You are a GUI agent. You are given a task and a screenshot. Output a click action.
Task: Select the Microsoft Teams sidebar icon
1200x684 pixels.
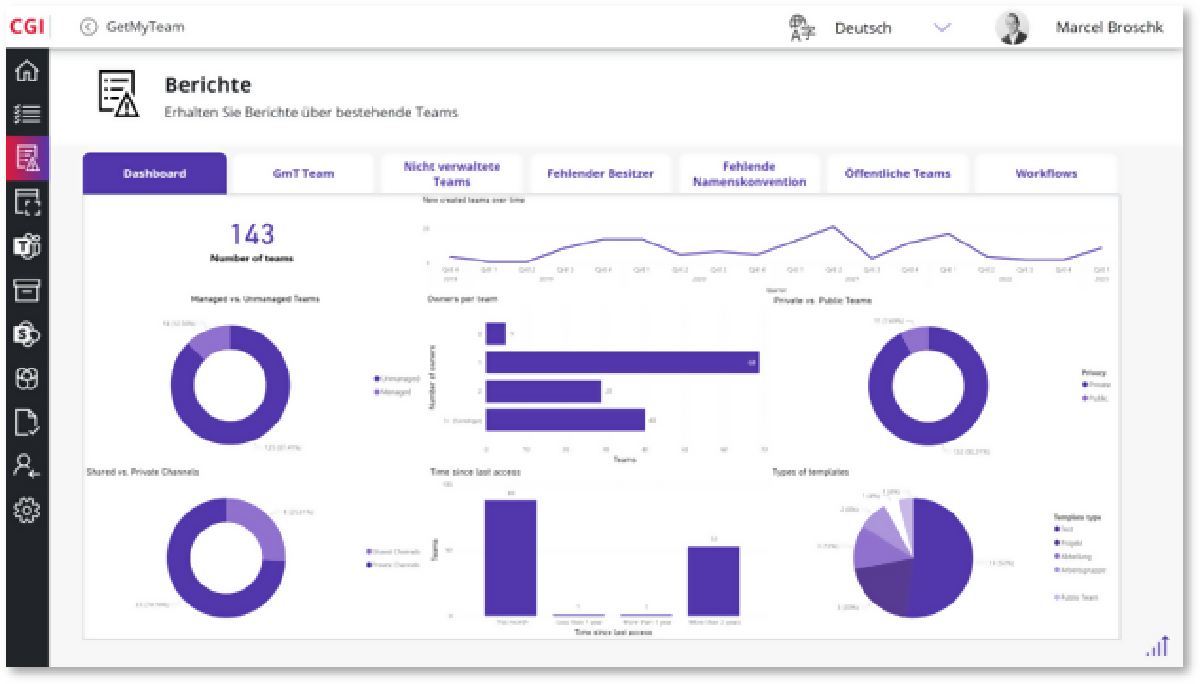tap(26, 245)
